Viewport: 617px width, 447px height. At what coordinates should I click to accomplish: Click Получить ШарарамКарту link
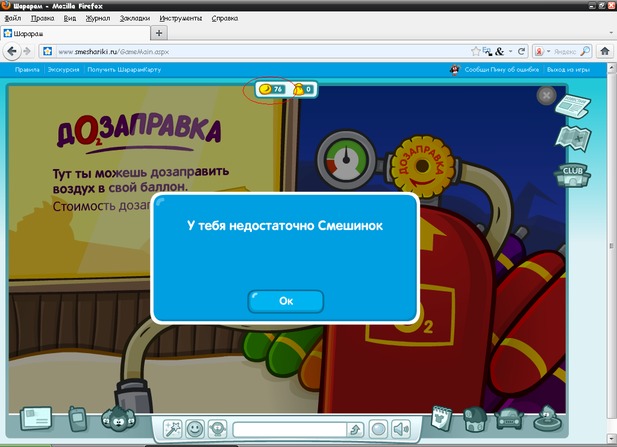click(124, 70)
